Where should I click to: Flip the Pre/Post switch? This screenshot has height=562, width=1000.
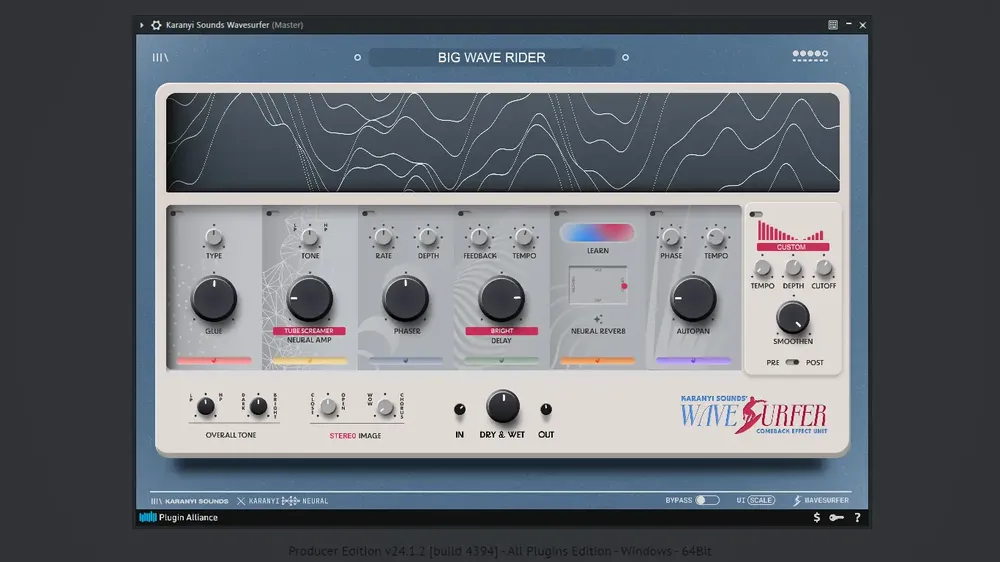click(x=792, y=362)
